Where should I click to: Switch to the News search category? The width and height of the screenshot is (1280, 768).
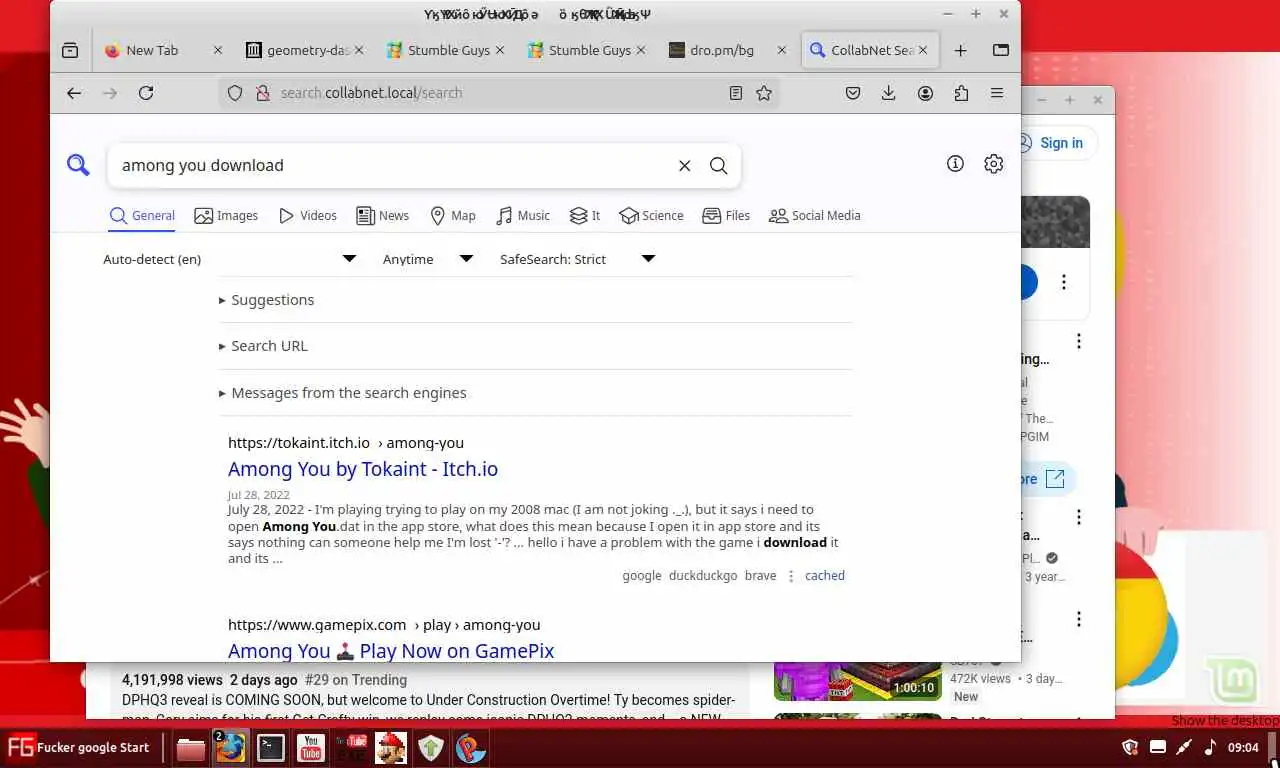tap(382, 216)
